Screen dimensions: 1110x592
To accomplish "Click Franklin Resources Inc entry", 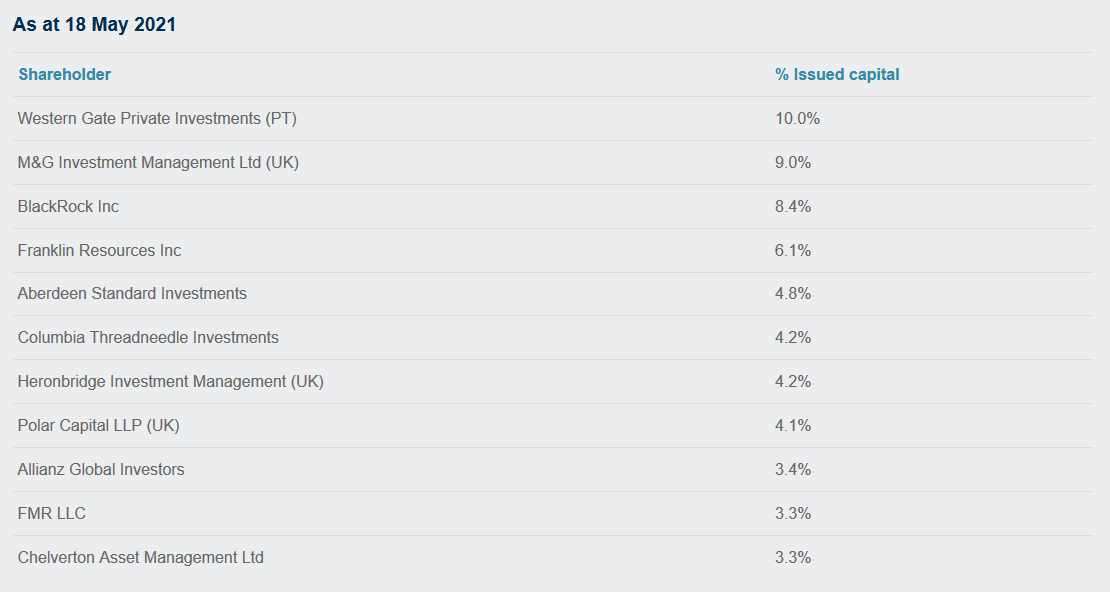I will pyautogui.click(x=99, y=250).
